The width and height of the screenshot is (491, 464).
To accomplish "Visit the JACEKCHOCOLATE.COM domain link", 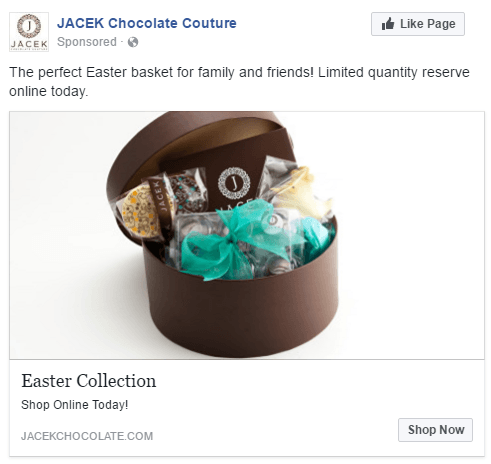I will click(x=87, y=436).
